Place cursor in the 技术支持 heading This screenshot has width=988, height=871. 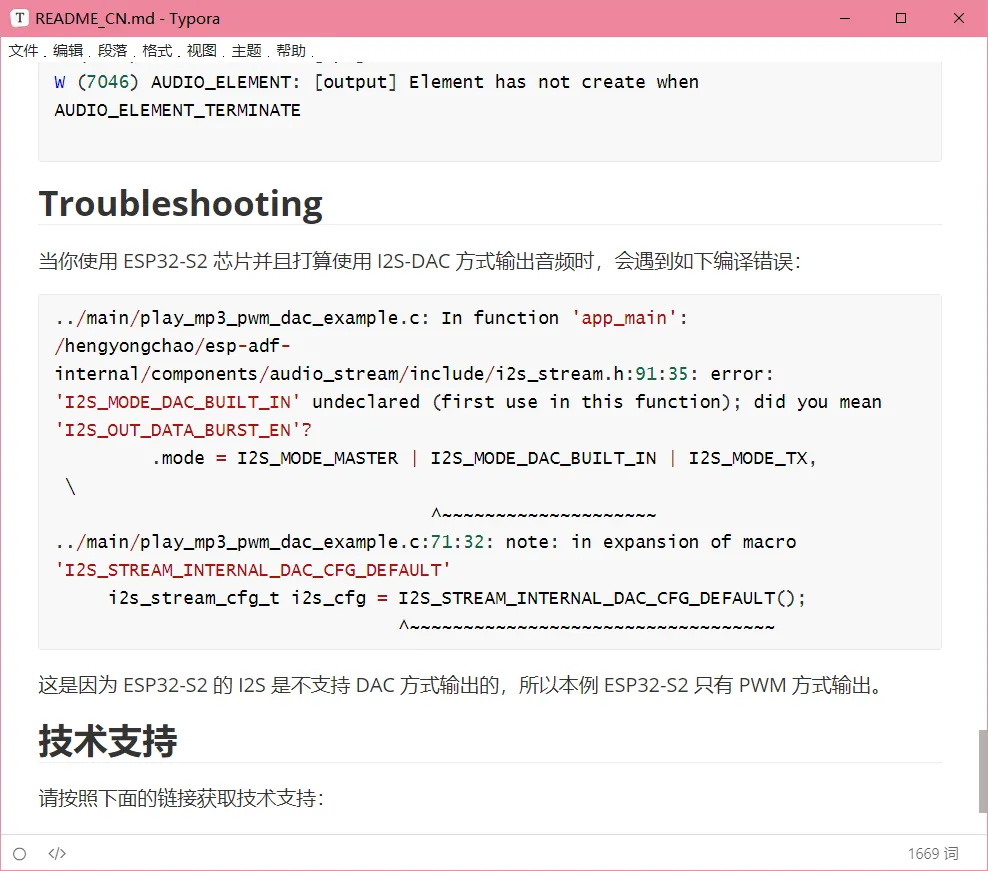[x=108, y=742]
